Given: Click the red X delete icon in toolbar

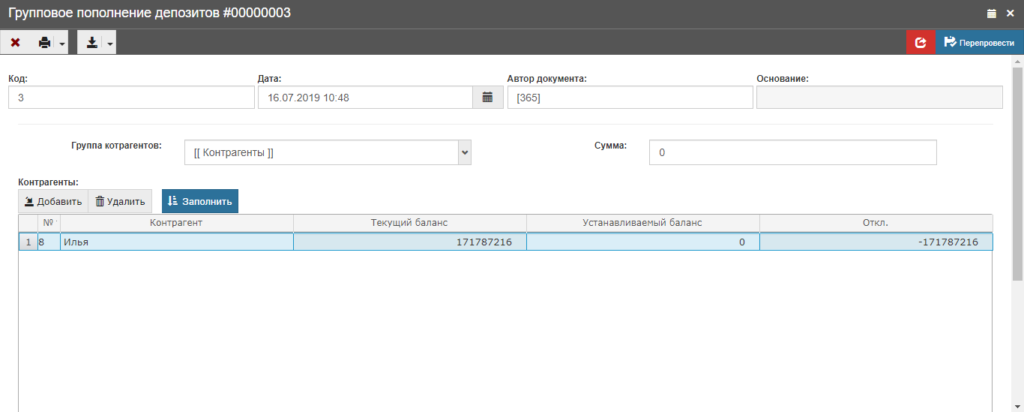Looking at the screenshot, I should point(15,43).
